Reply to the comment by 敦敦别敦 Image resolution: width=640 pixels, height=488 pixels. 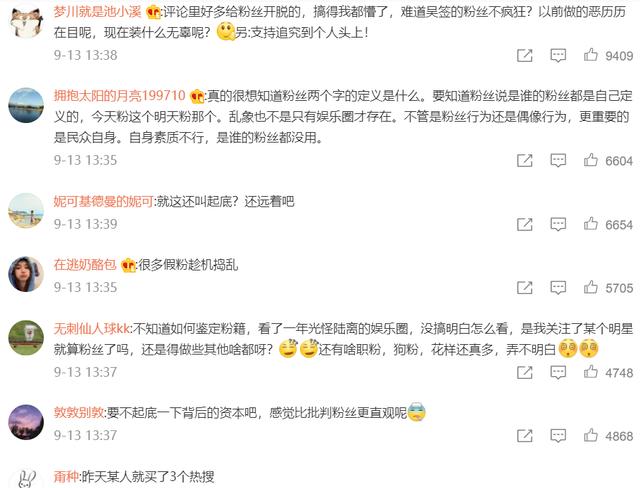pyautogui.click(x=558, y=435)
